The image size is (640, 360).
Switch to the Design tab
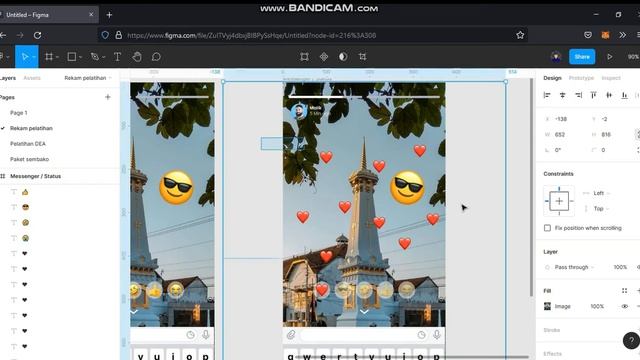[552, 78]
